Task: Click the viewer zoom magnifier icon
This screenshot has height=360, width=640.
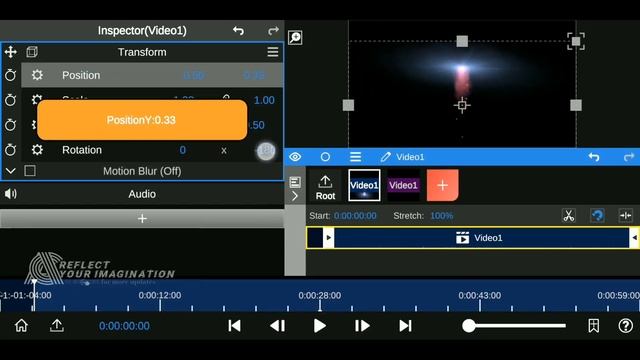Action: (295, 38)
